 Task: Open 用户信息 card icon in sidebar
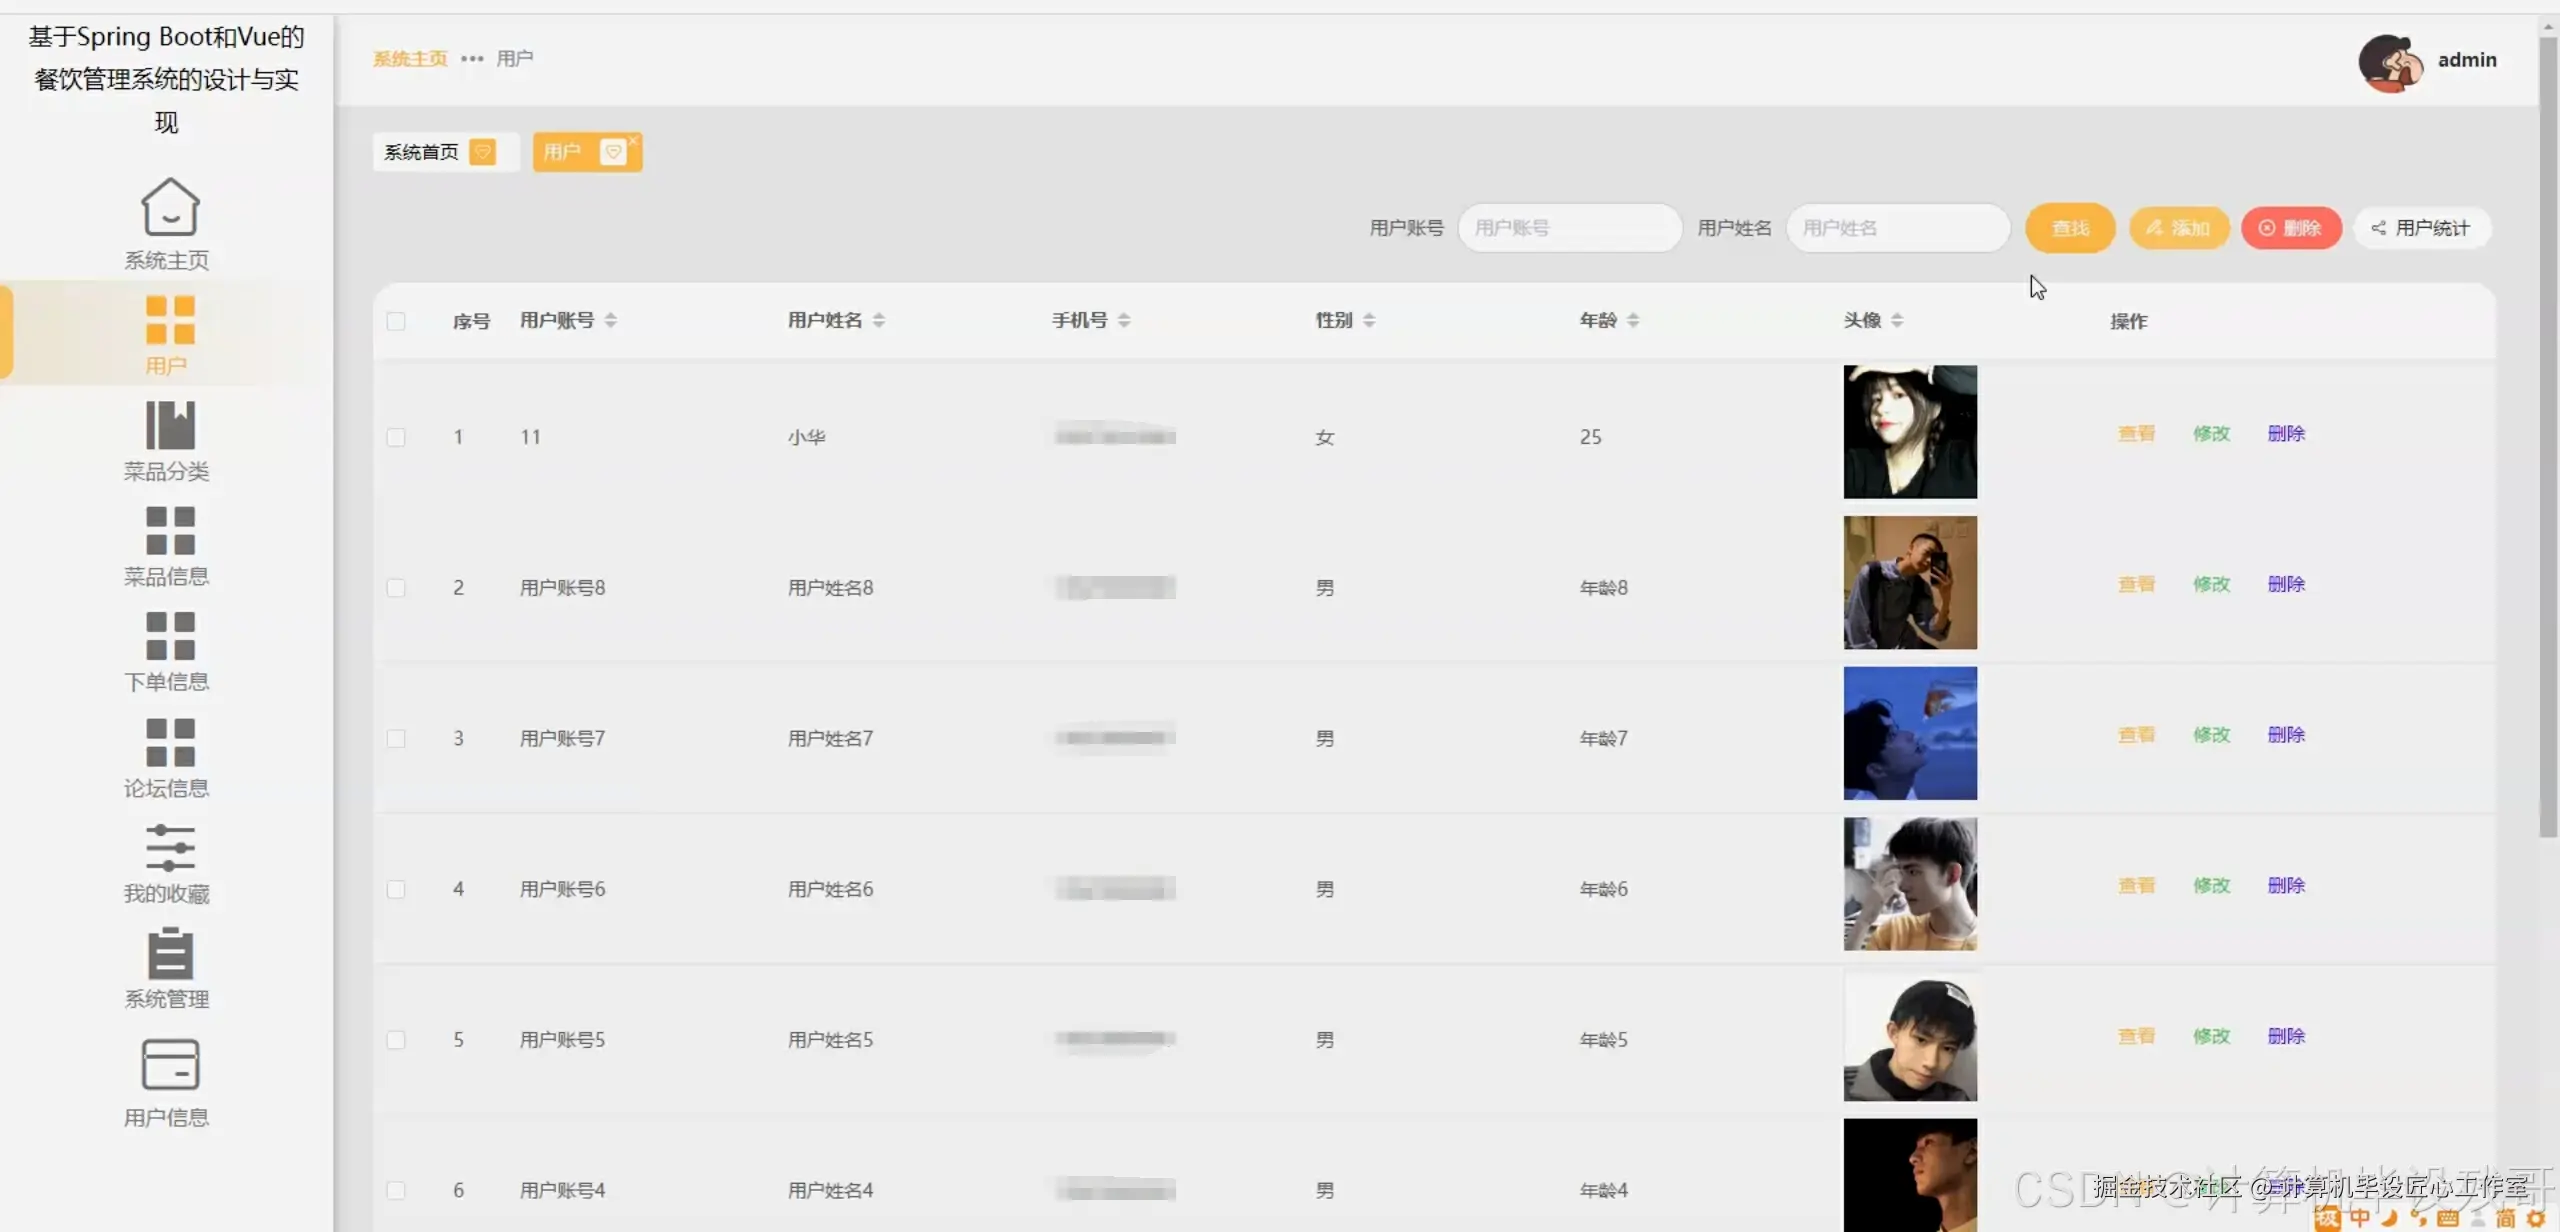tap(169, 1064)
